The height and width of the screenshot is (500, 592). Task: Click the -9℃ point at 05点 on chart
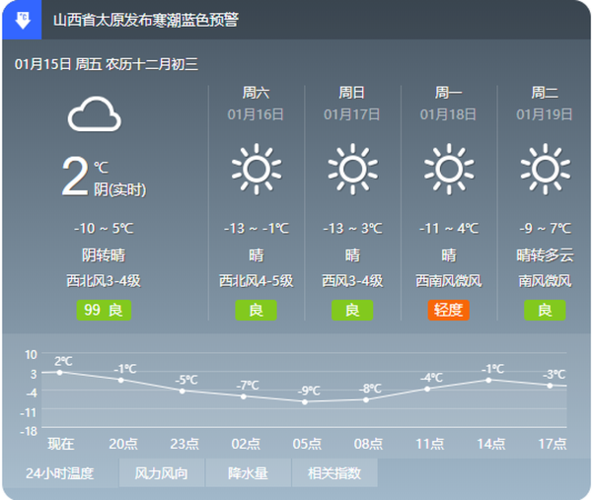(305, 402)
